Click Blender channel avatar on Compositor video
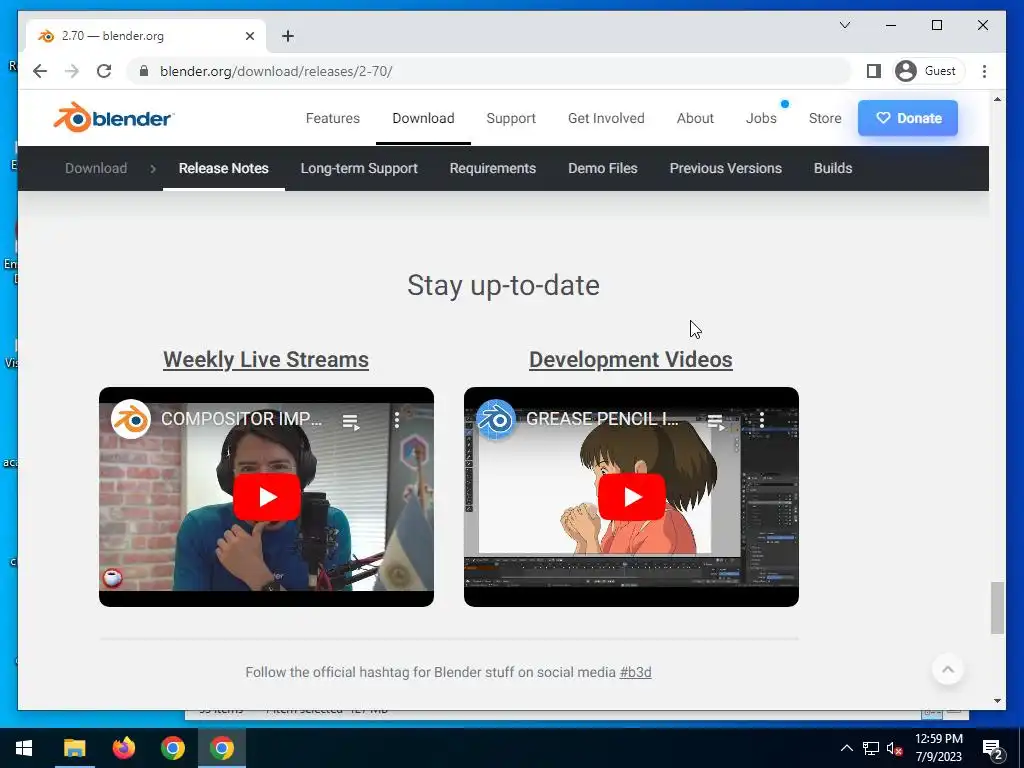The height and width of the screenshot is (768, 1024). 131,419
